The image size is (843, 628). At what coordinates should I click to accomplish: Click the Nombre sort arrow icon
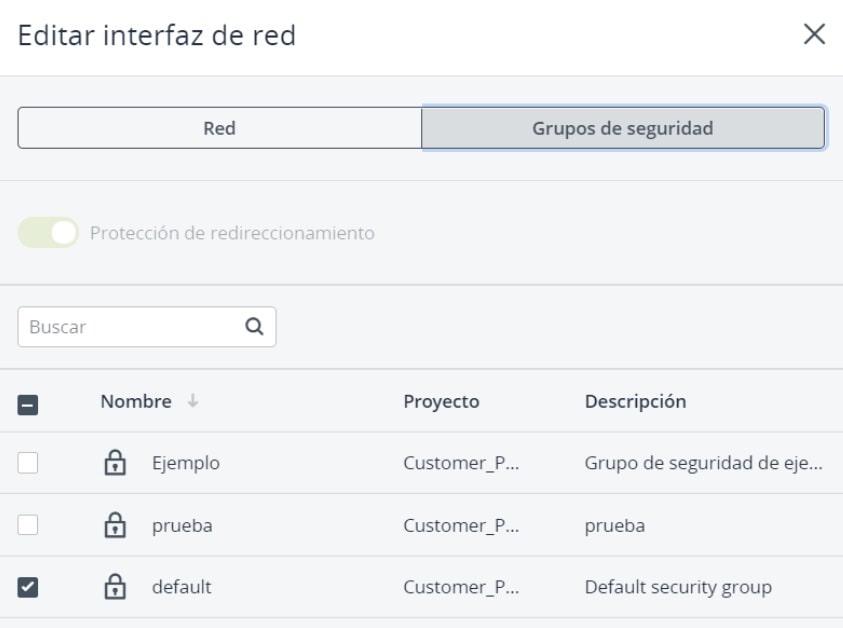tap(192, 401)
